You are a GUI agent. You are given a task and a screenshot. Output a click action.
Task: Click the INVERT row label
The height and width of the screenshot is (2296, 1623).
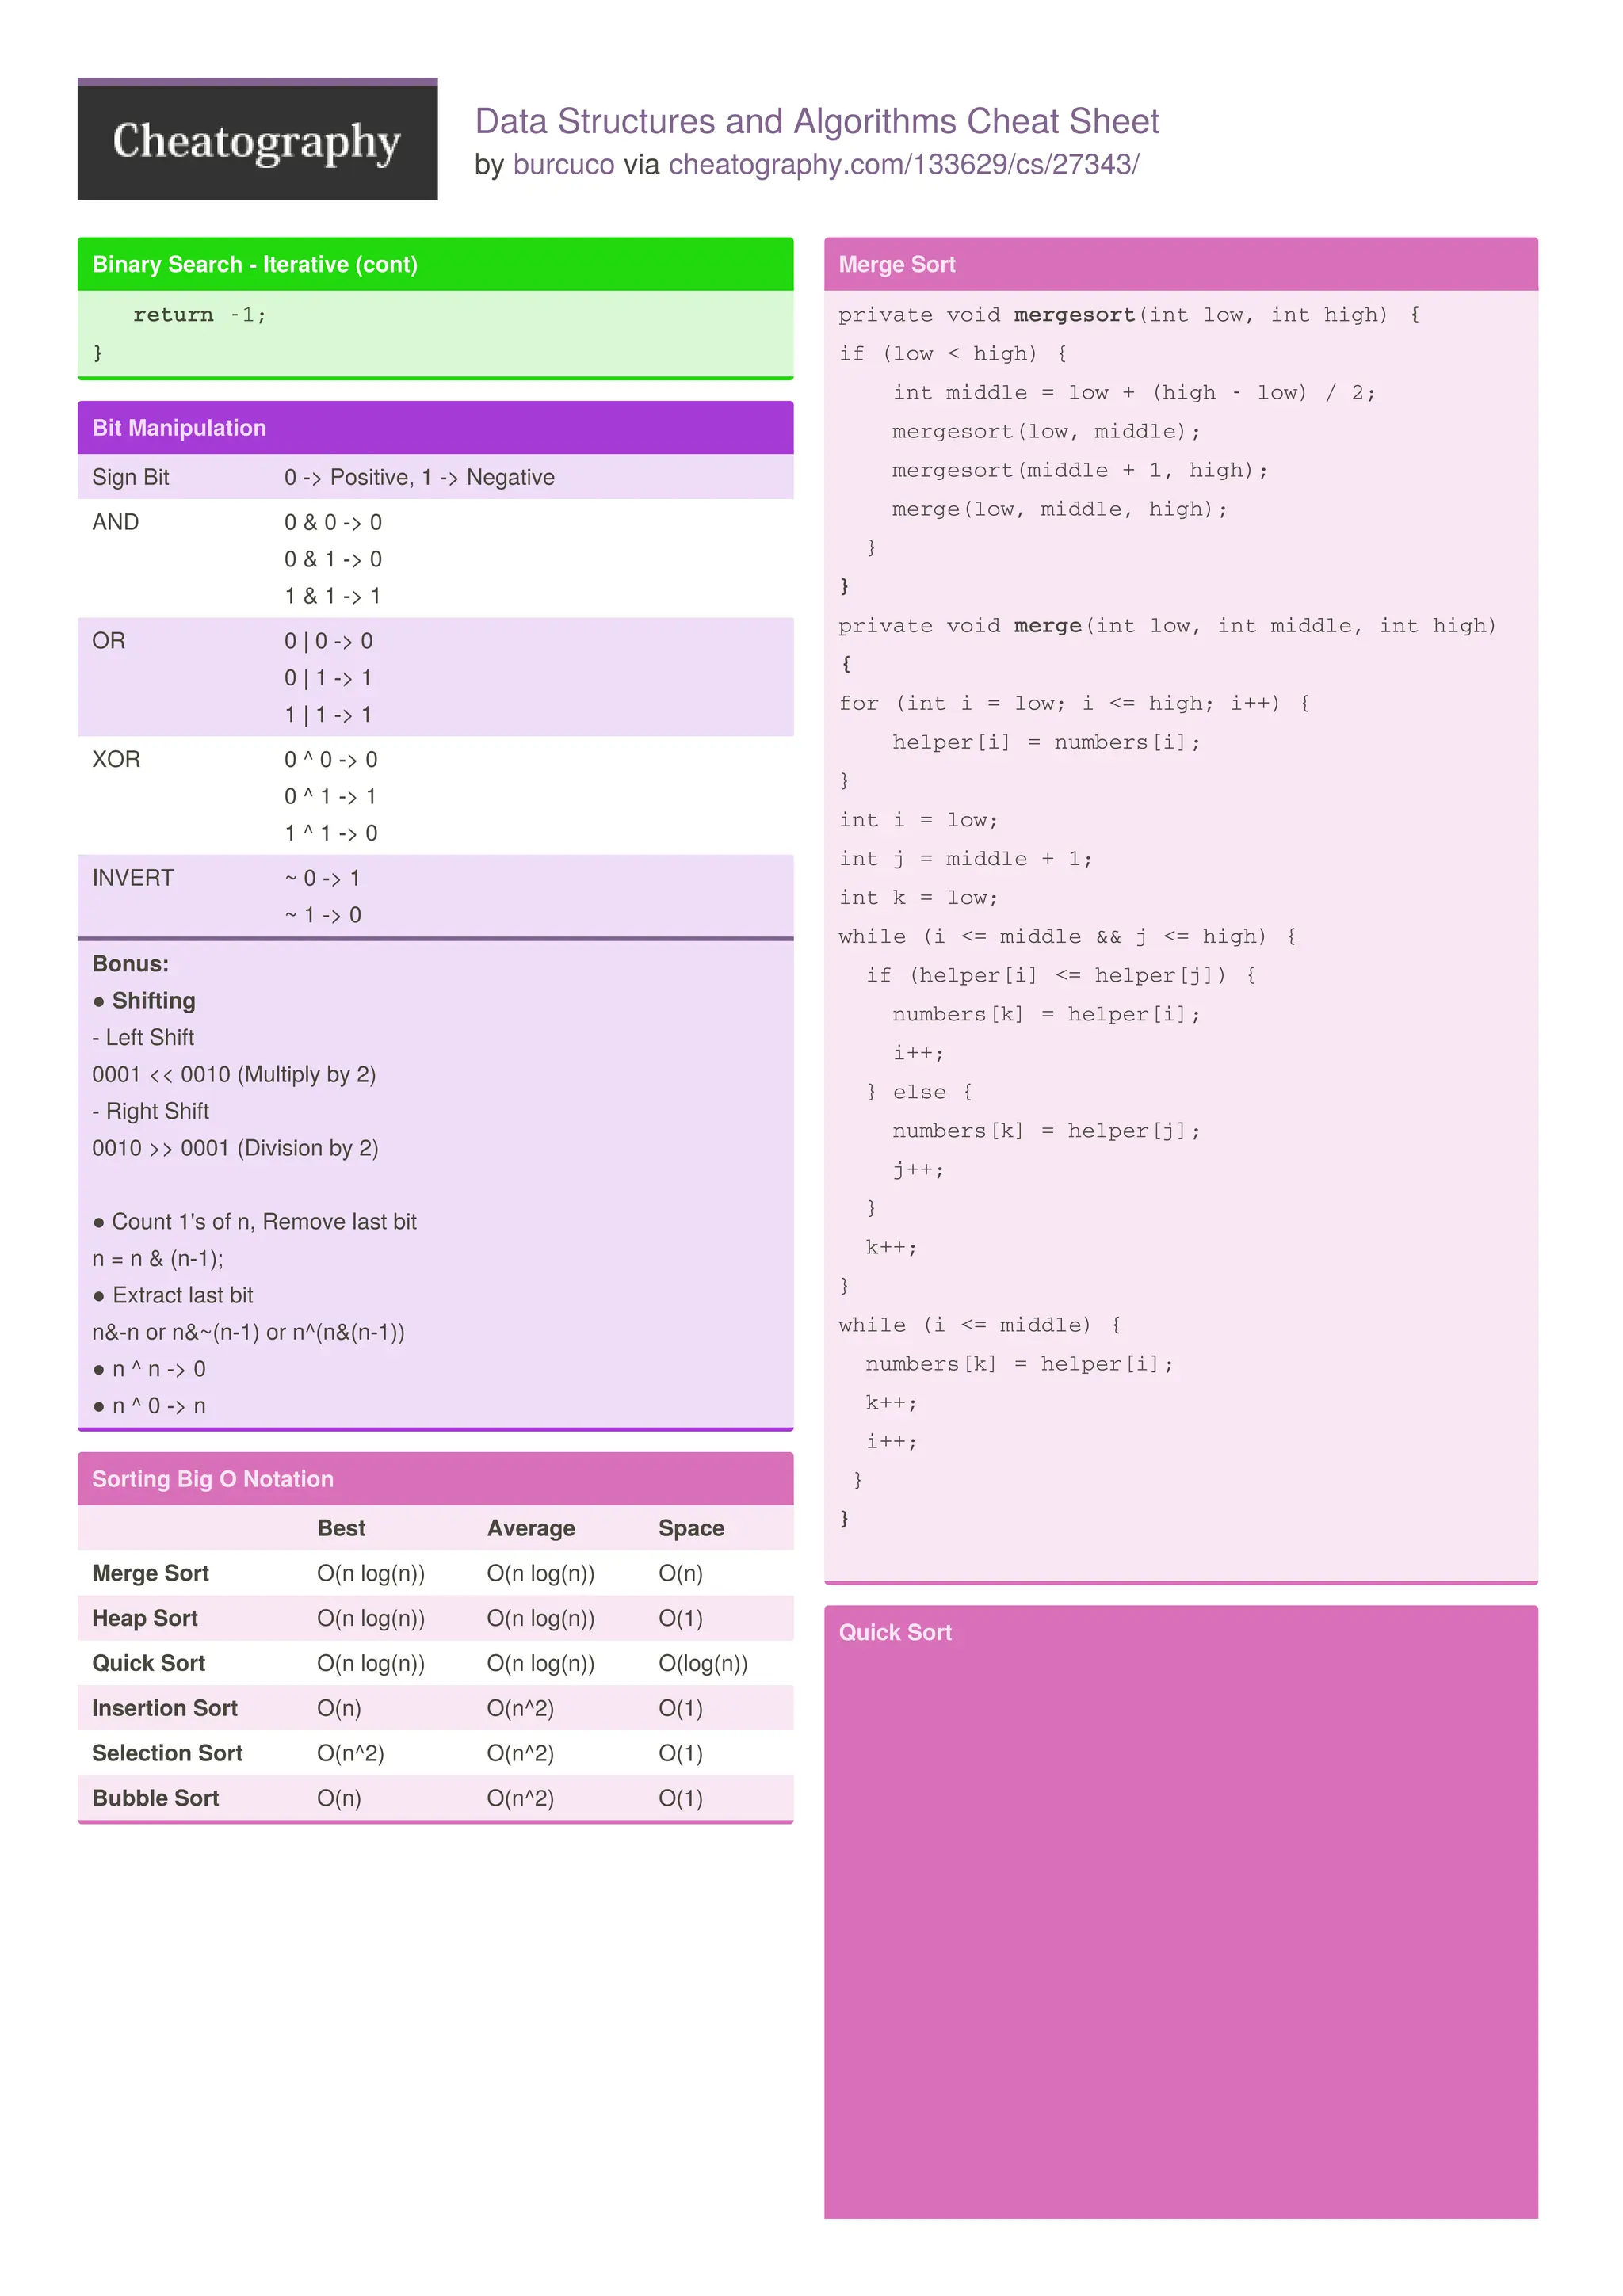click(x=133, y=878)
